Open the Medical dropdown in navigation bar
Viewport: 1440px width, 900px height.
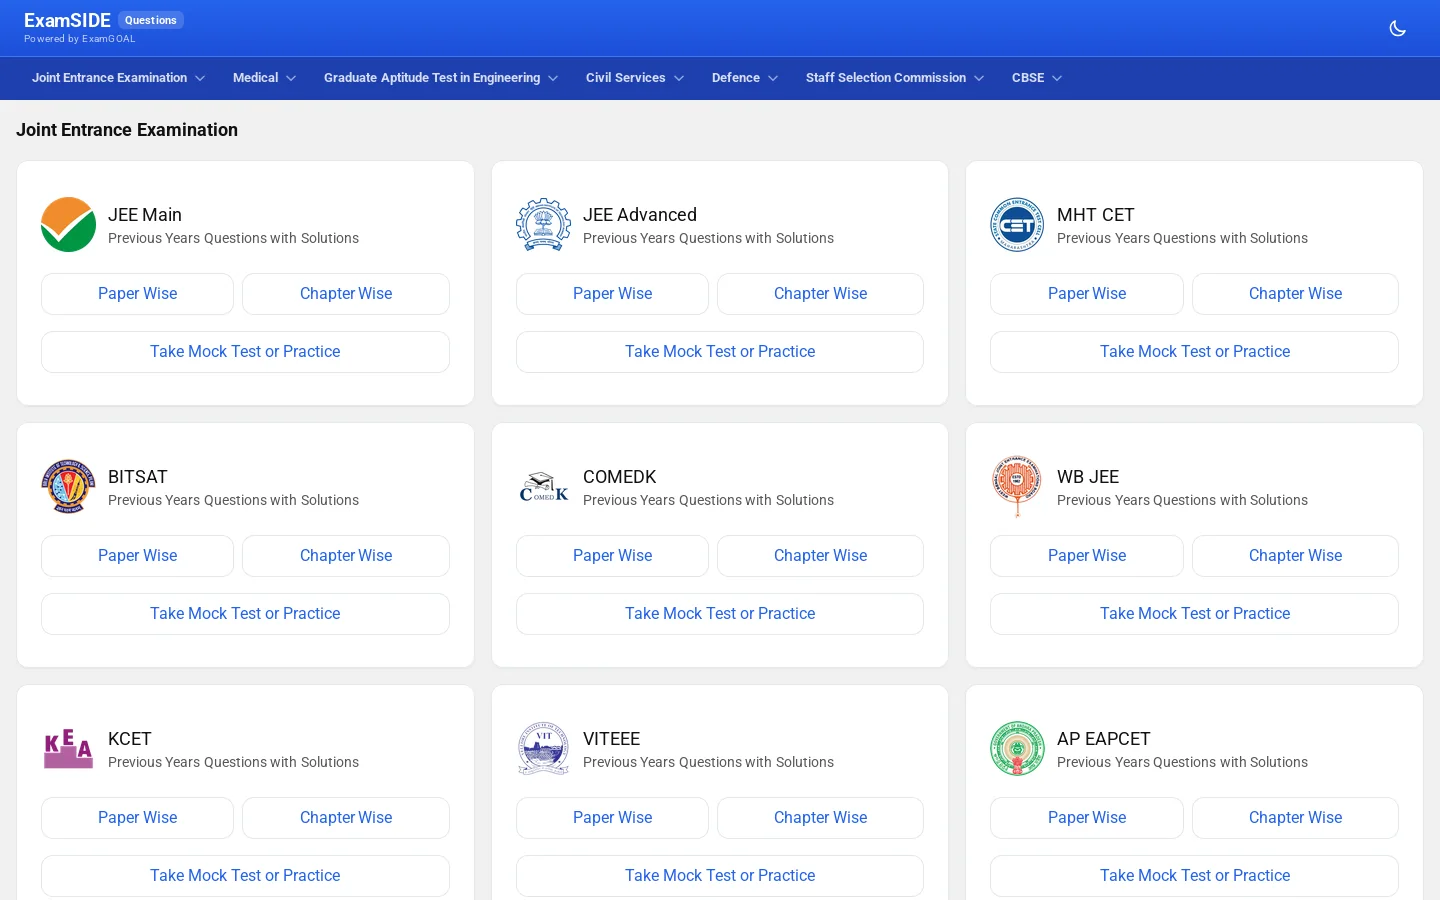tap(264, 78)
